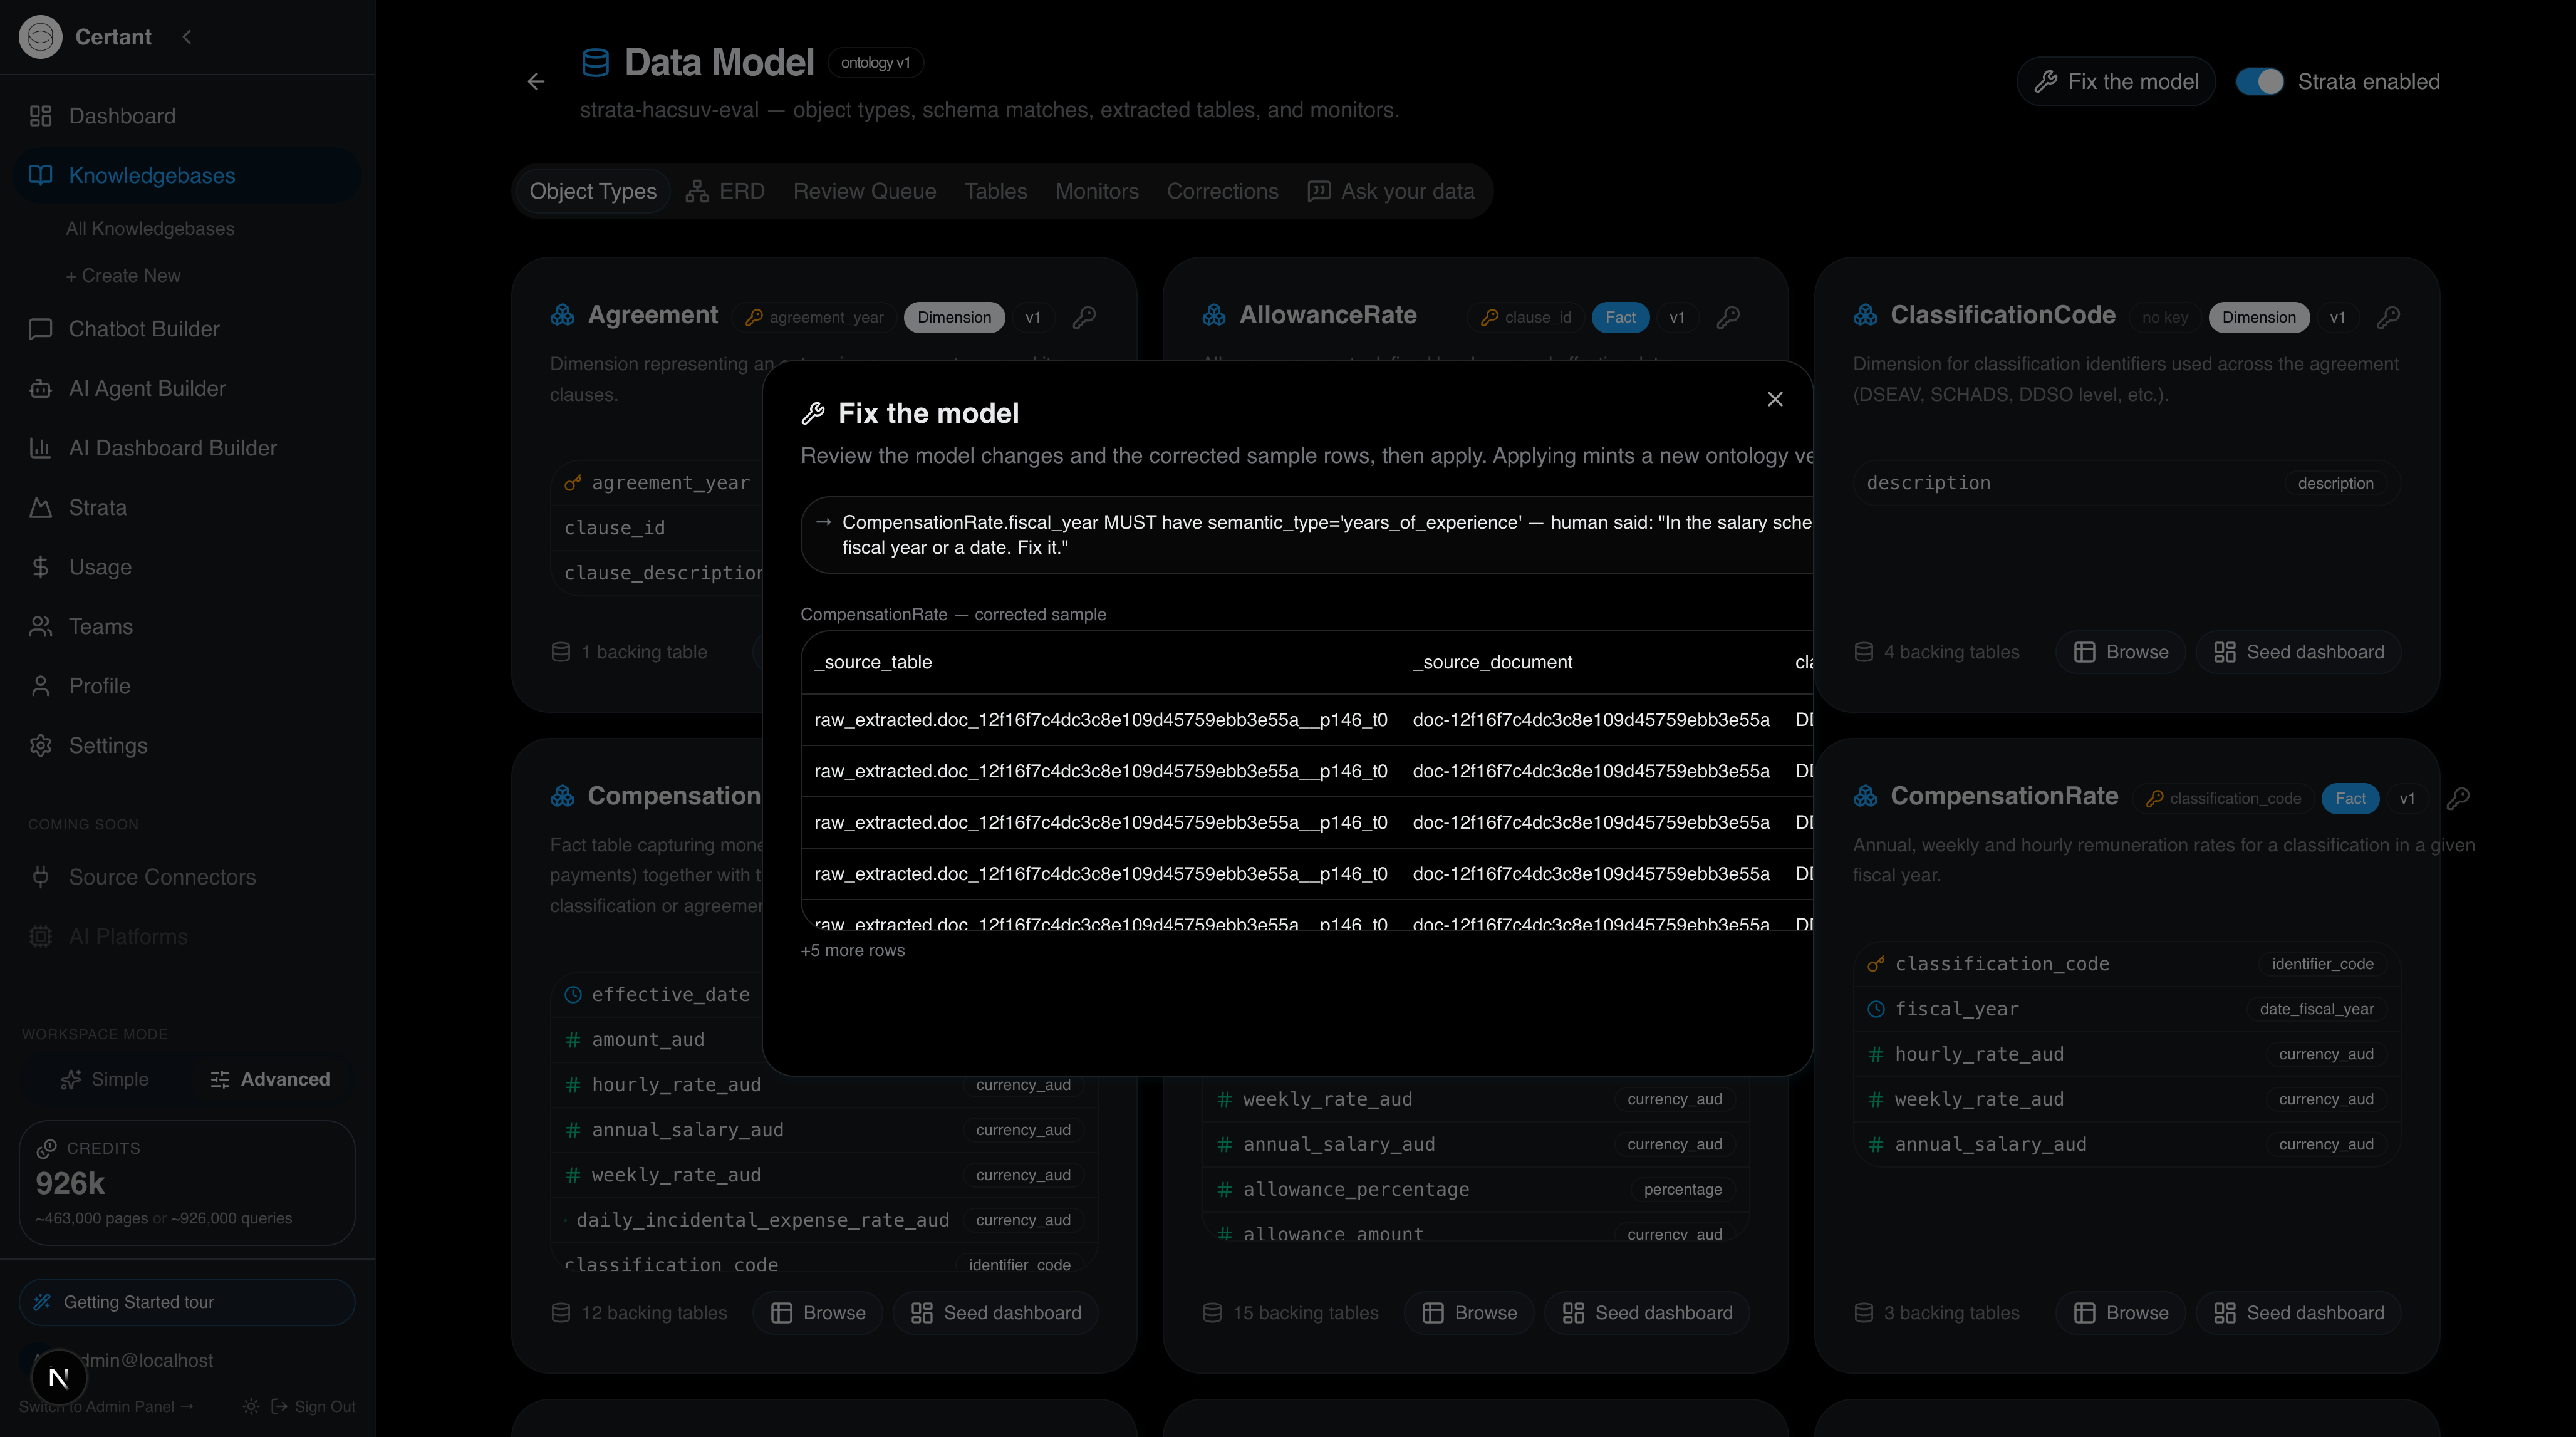
Task: Switch to the ERD tab
Action: coord(725,191)
